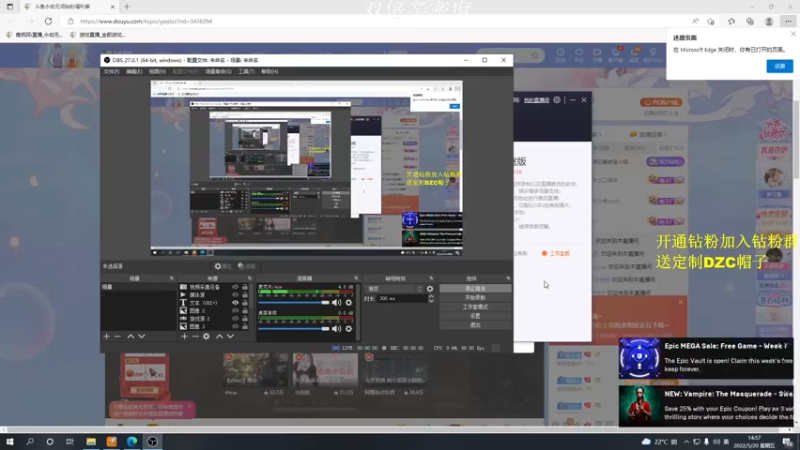
Task: Open 麦克风/Aux audio settings gear
Action: (349, 303)
